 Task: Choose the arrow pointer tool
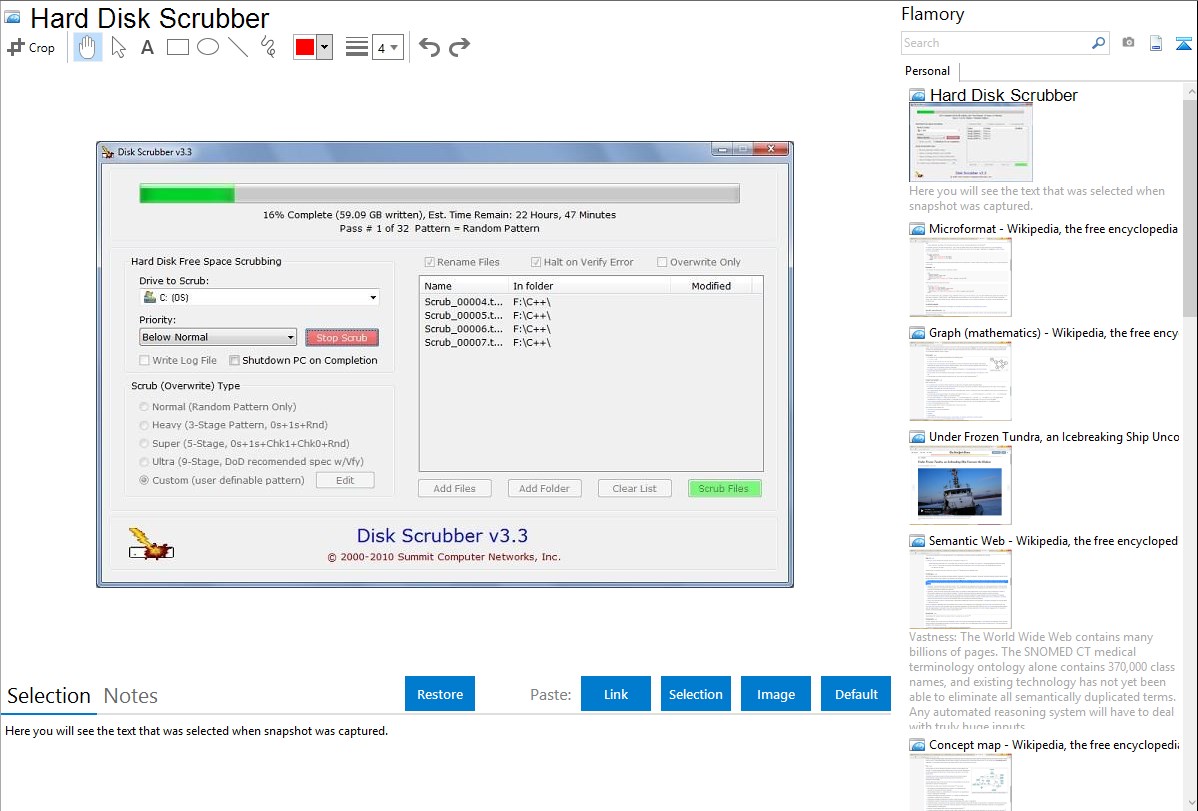[x=118, y=47]
